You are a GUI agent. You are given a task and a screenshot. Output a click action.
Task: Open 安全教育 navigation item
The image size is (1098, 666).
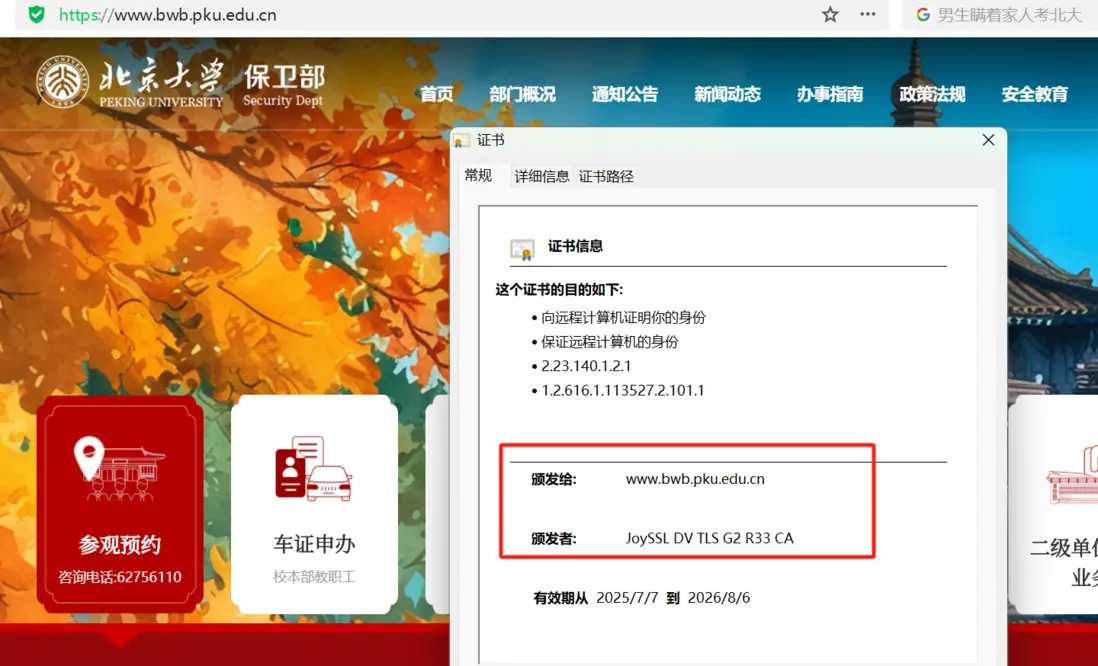tap(1034, 94)
